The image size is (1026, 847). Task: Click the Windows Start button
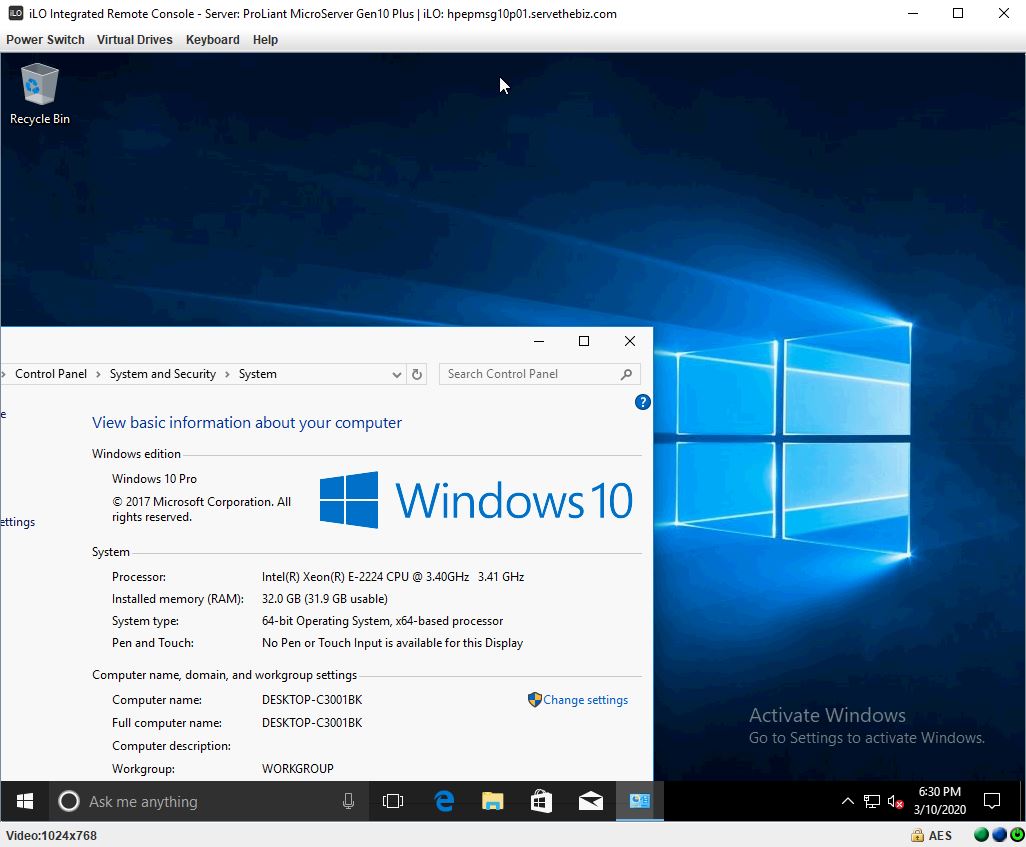(x=25, y=801)
